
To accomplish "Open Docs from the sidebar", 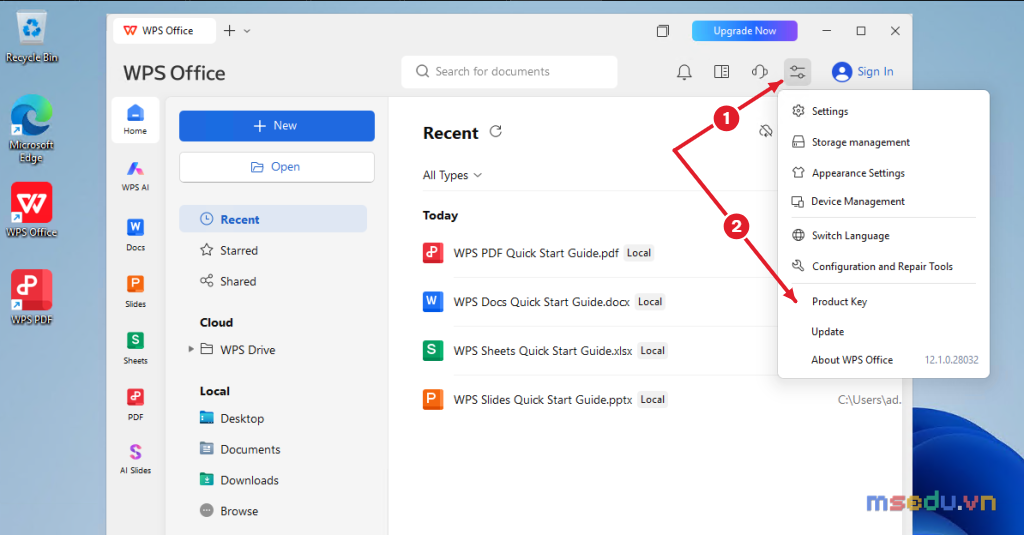I will click(135, 235).
